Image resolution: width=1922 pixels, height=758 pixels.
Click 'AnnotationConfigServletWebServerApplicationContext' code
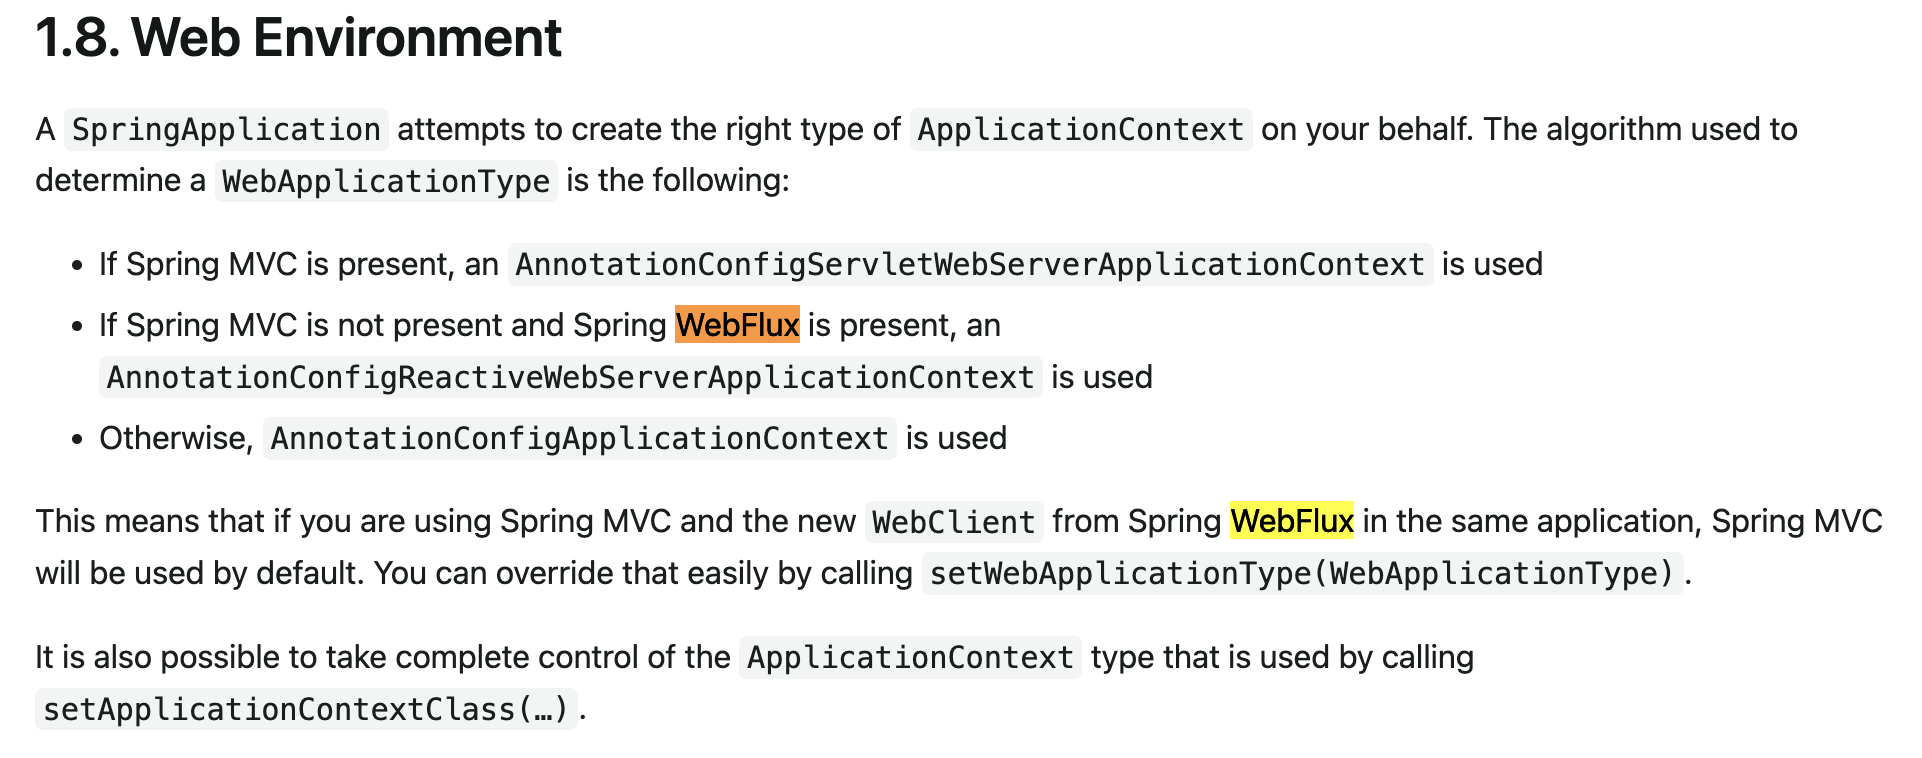[970, 265]
